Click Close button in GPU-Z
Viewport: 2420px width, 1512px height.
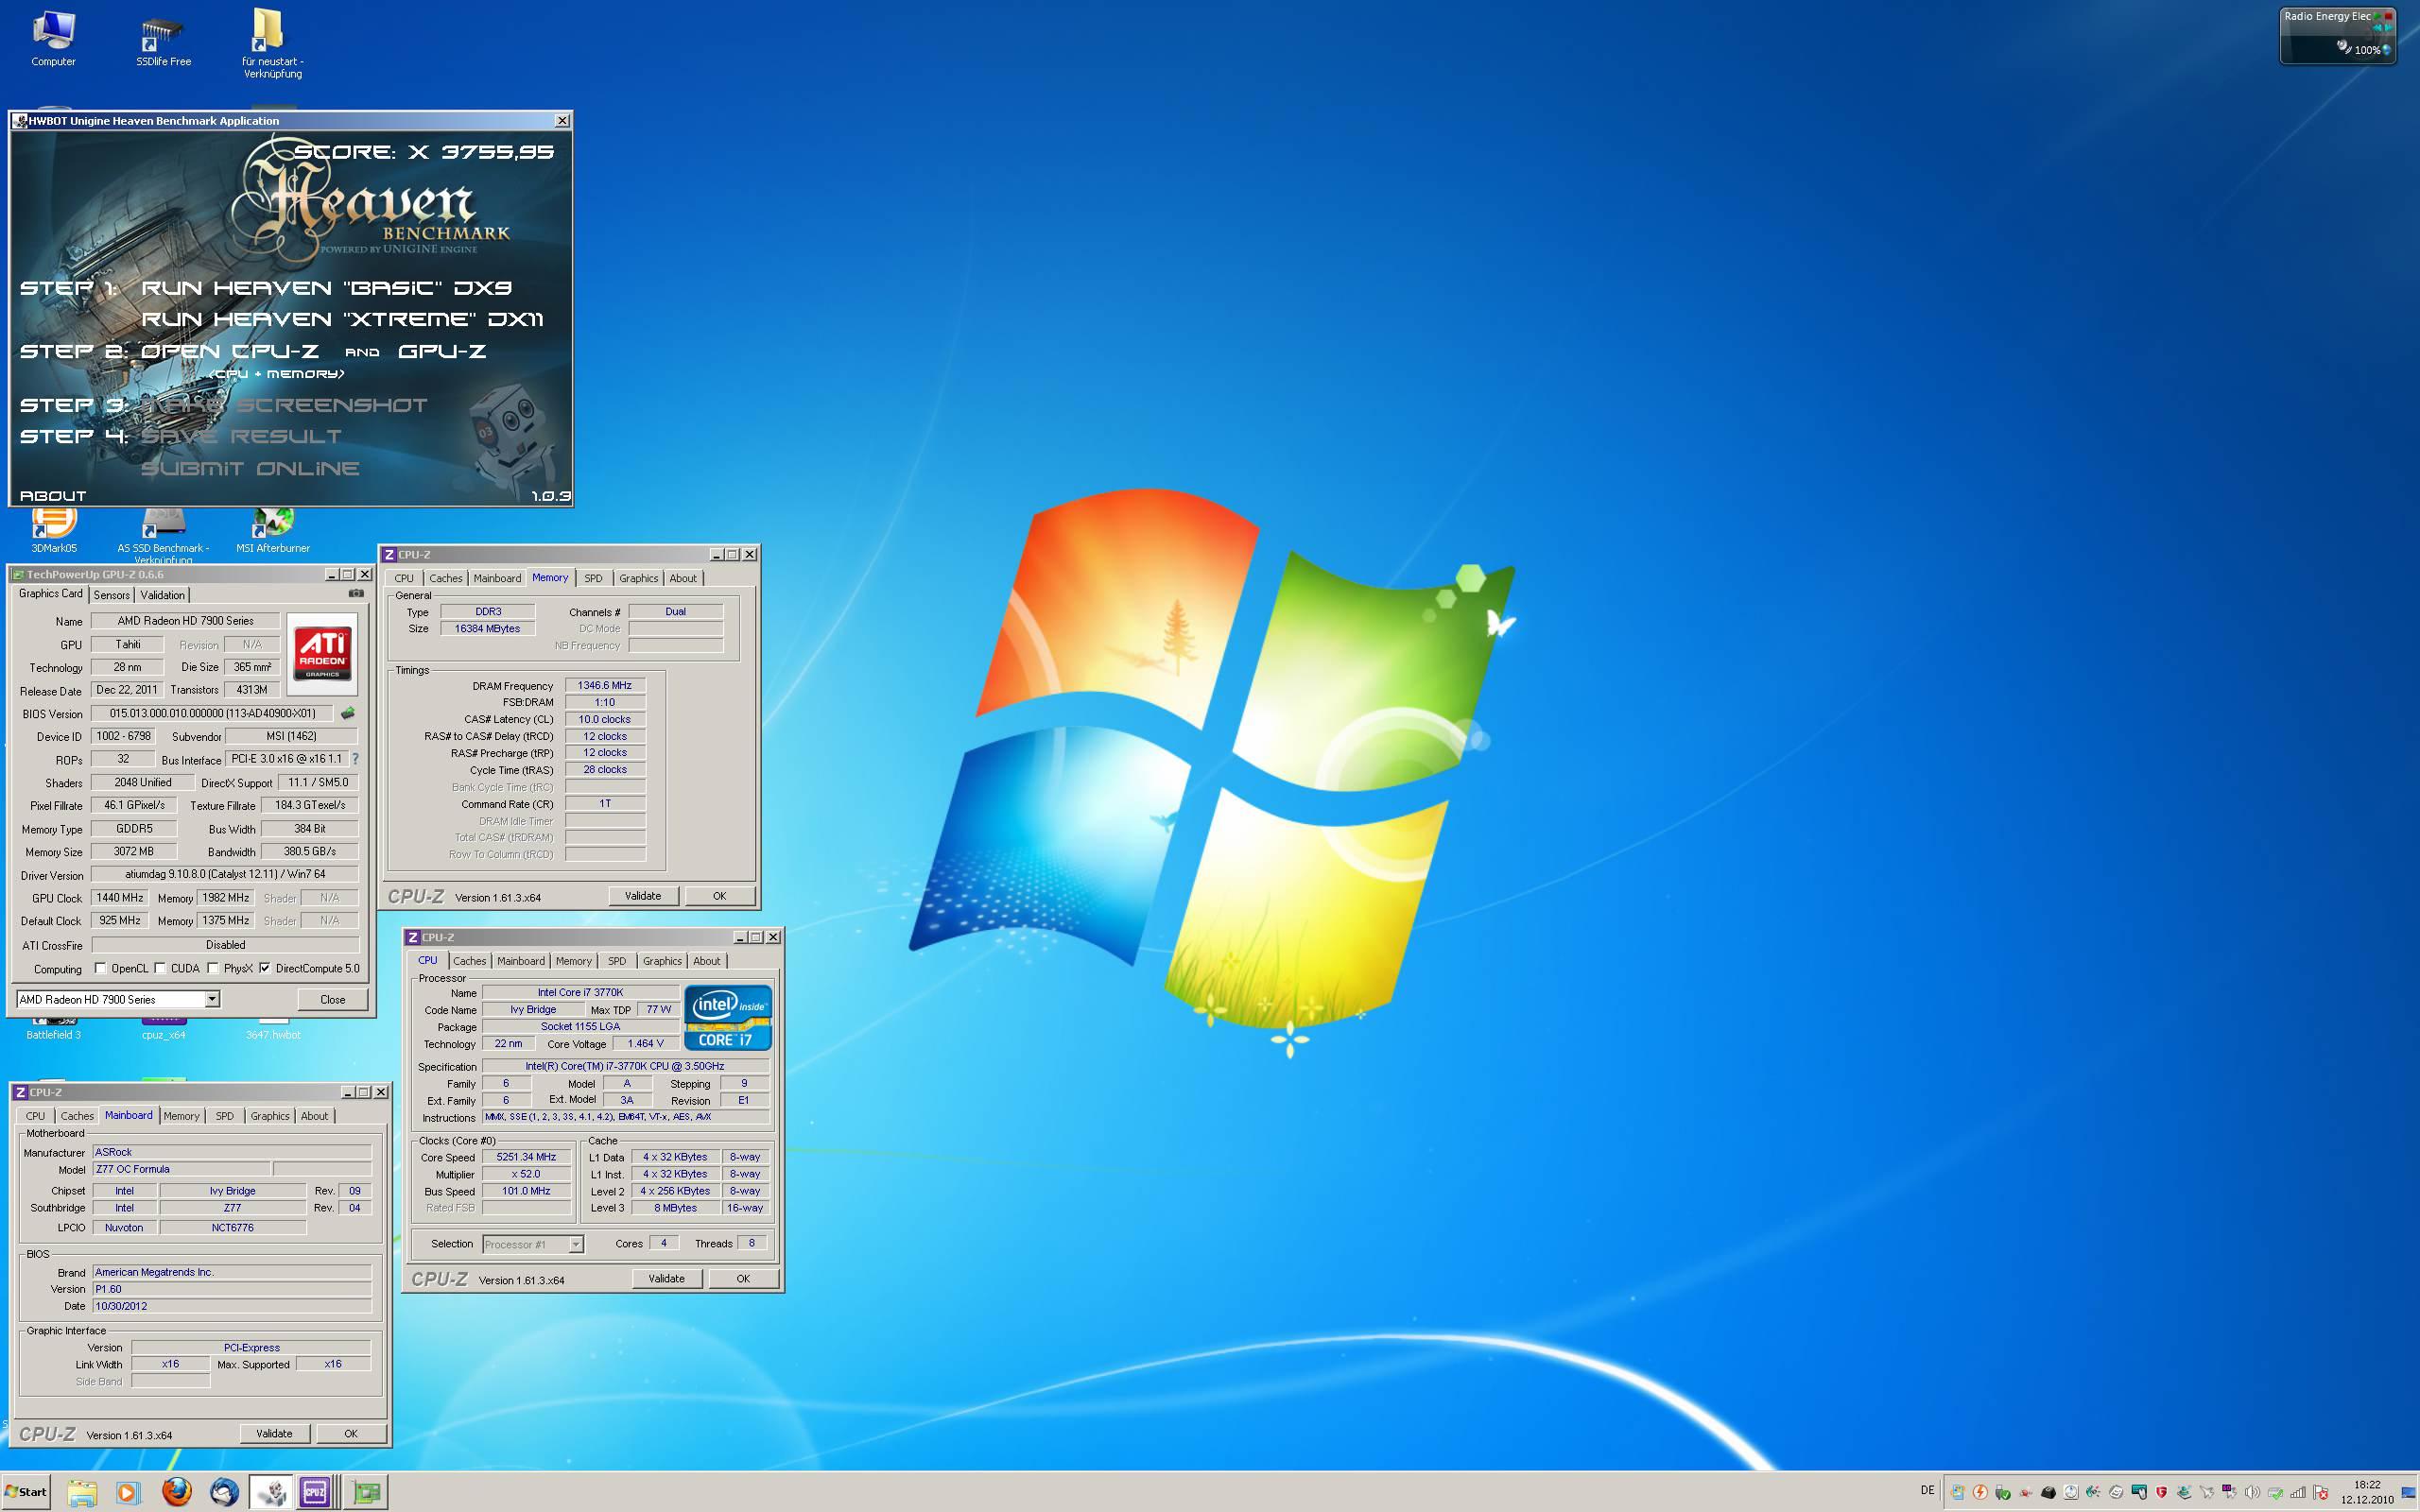click(333, 999)
